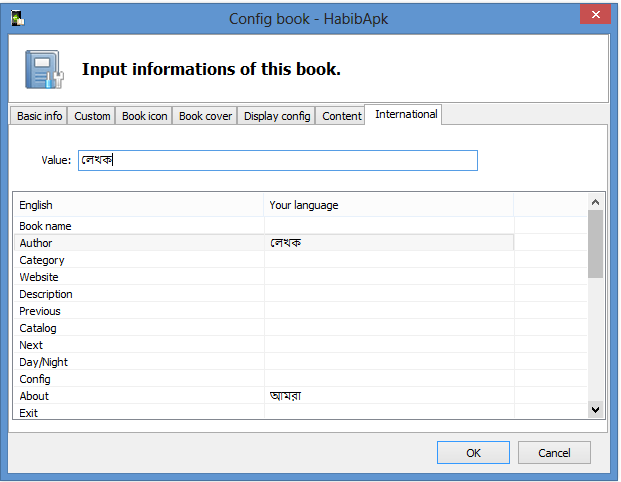Select the Book name row
Image resolution: width=621 pixels, height=482 pixels.
(264, 226)
